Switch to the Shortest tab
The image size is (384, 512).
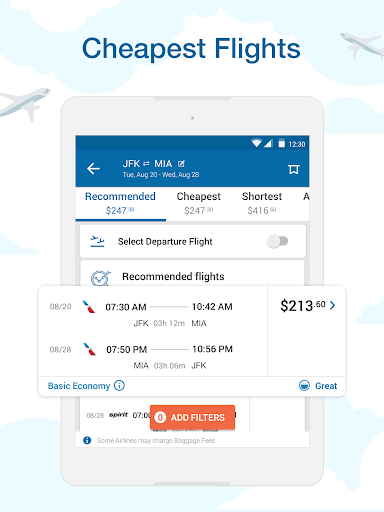[x=262, y=203]
